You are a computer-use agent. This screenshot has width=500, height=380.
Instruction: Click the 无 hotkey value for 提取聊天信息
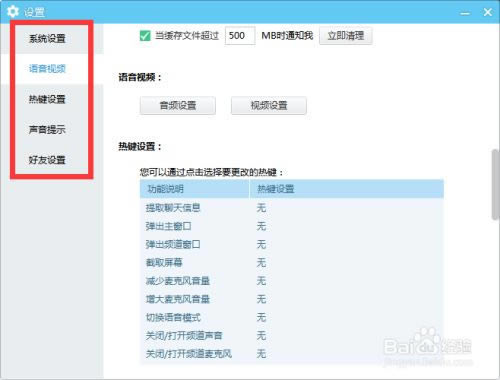tap(261, 208)
